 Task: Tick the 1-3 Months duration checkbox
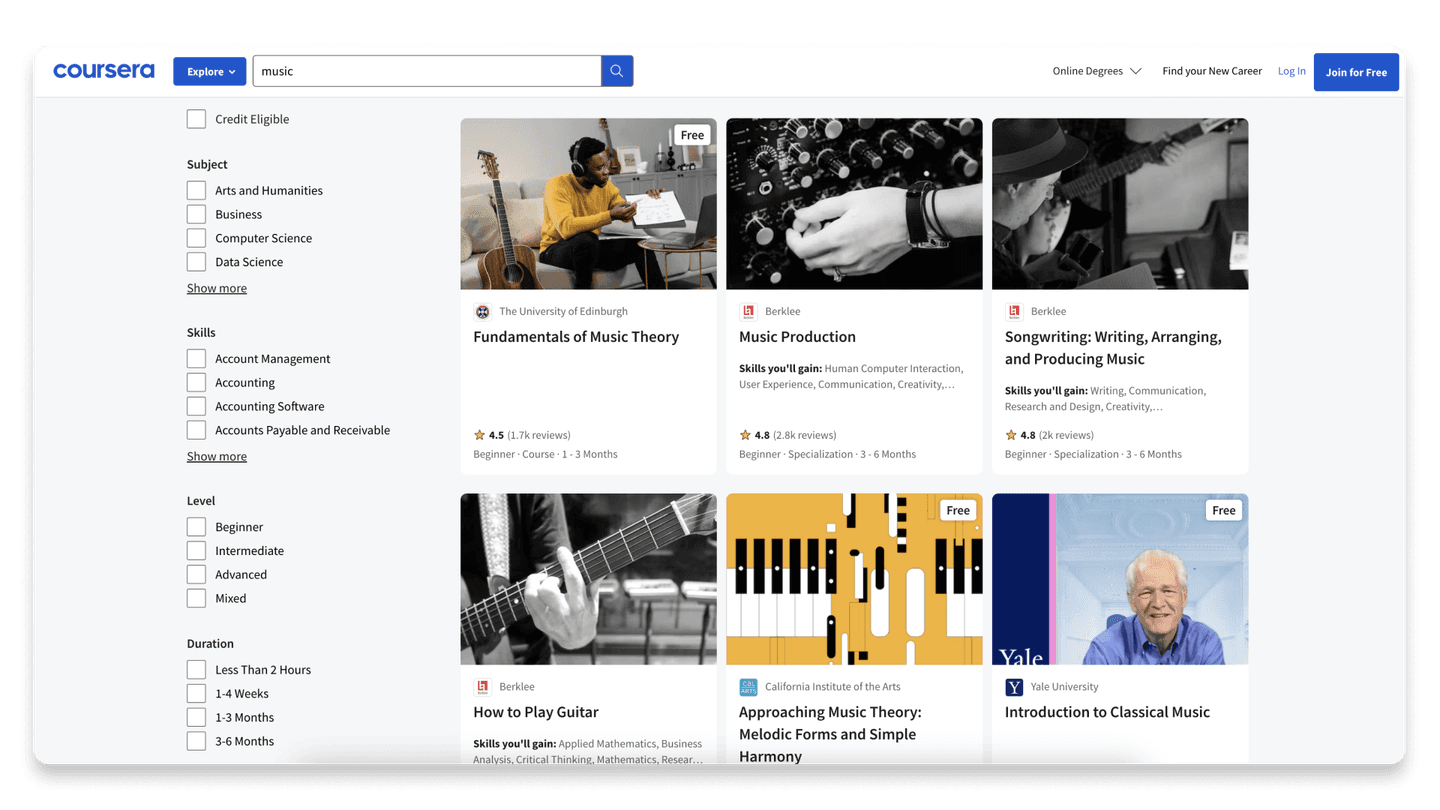(x=196, y=717)
